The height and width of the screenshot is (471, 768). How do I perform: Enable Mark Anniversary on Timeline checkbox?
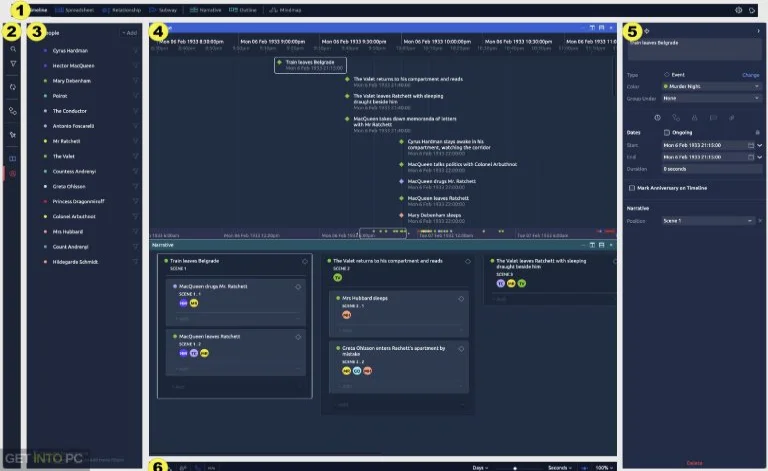point(632,188)
